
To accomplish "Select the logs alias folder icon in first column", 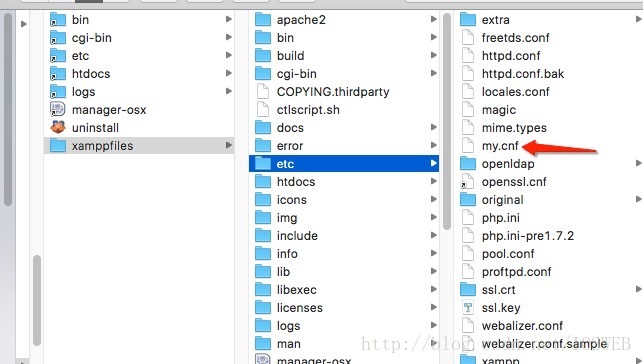I will pyautogui.click(x=58, y=92).
